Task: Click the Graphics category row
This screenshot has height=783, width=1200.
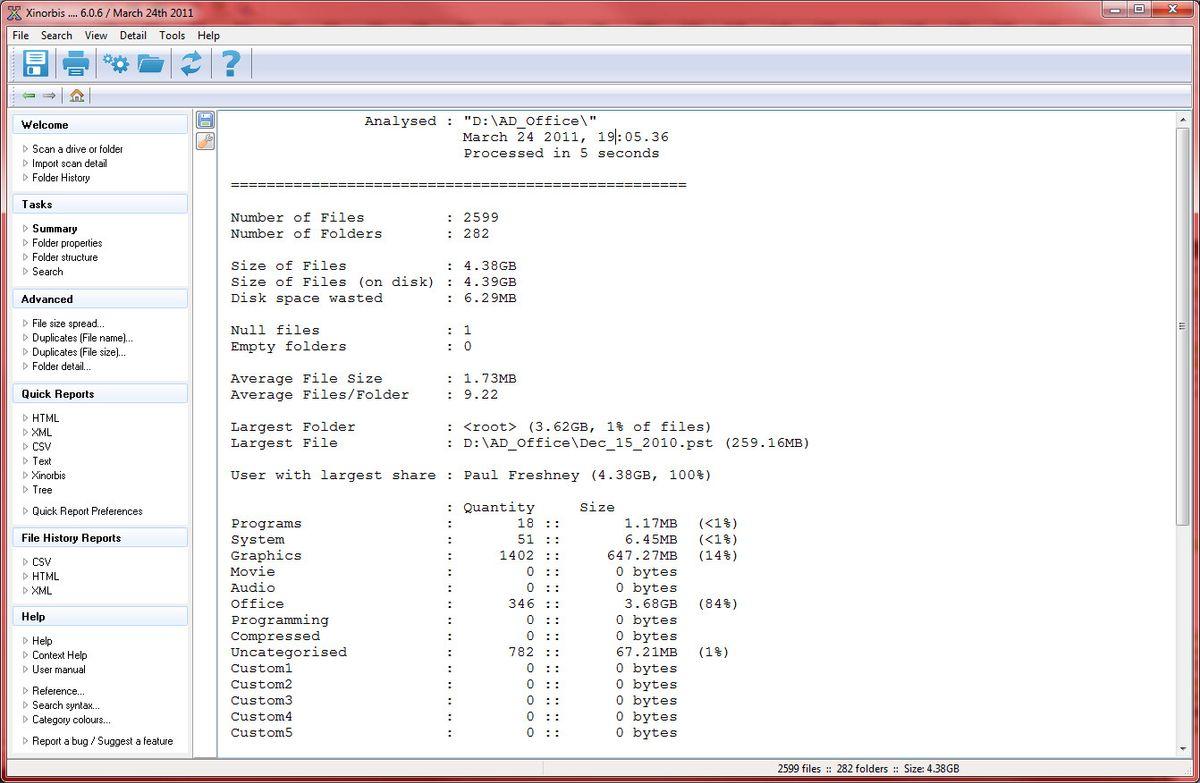Action: coord(484,556)
